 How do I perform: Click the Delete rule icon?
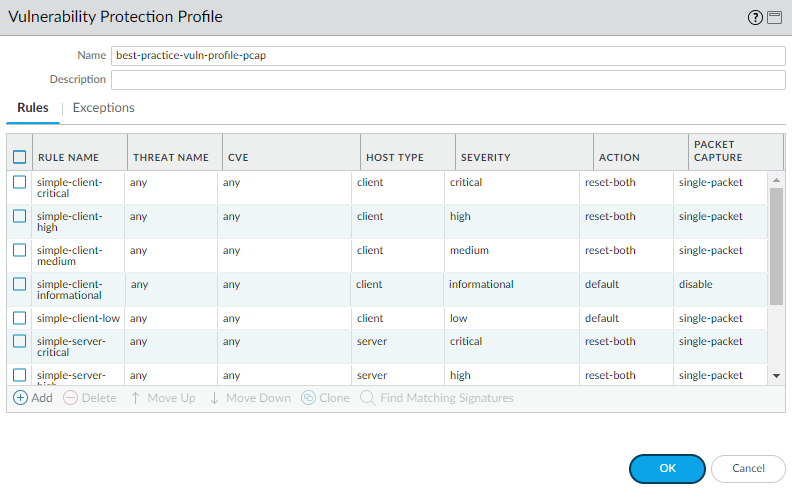click(x=71, y=398)
